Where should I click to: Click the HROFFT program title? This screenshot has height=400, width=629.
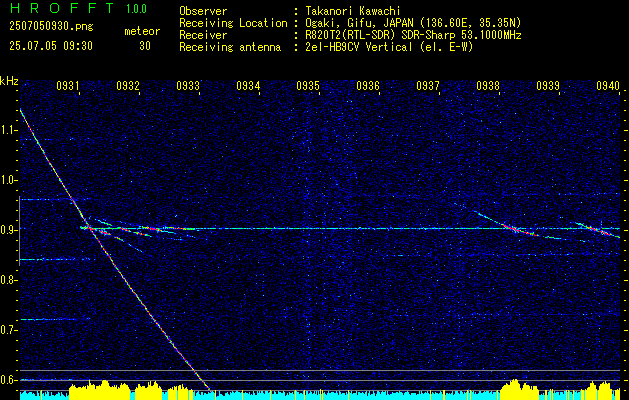point(62,8)
